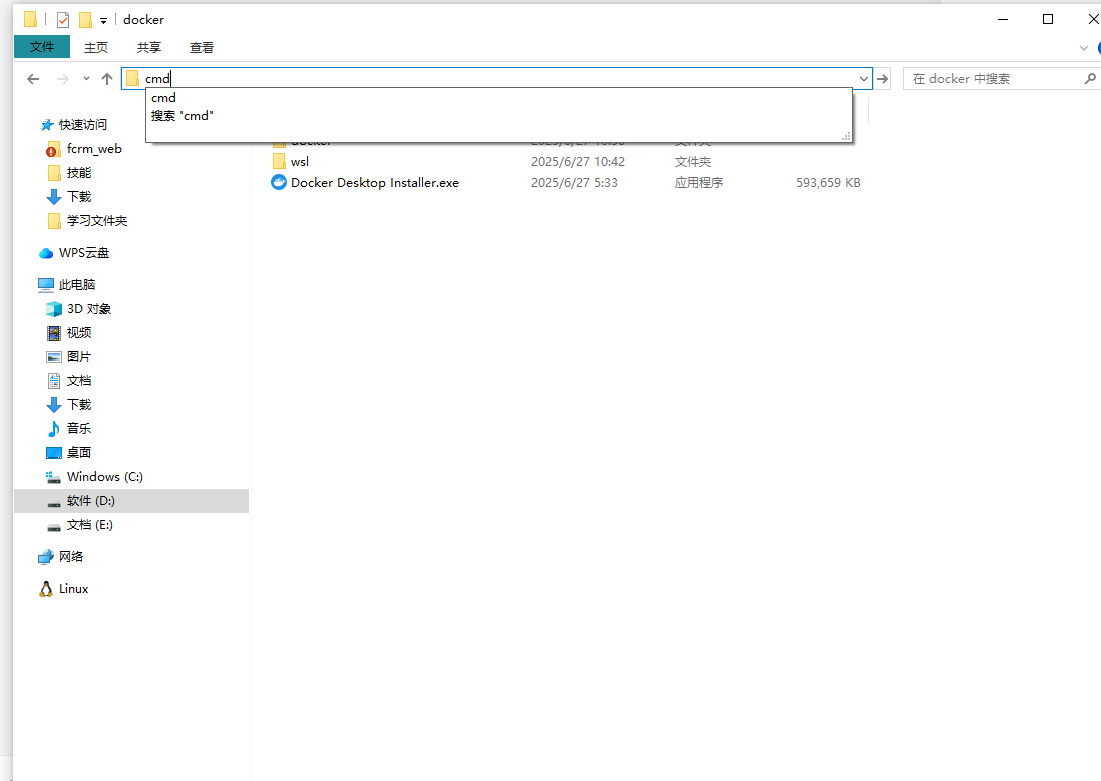This screenshot has width=1101, height=781.
Task: Open the Windows (C:) drive
Action: pos(105,477)
